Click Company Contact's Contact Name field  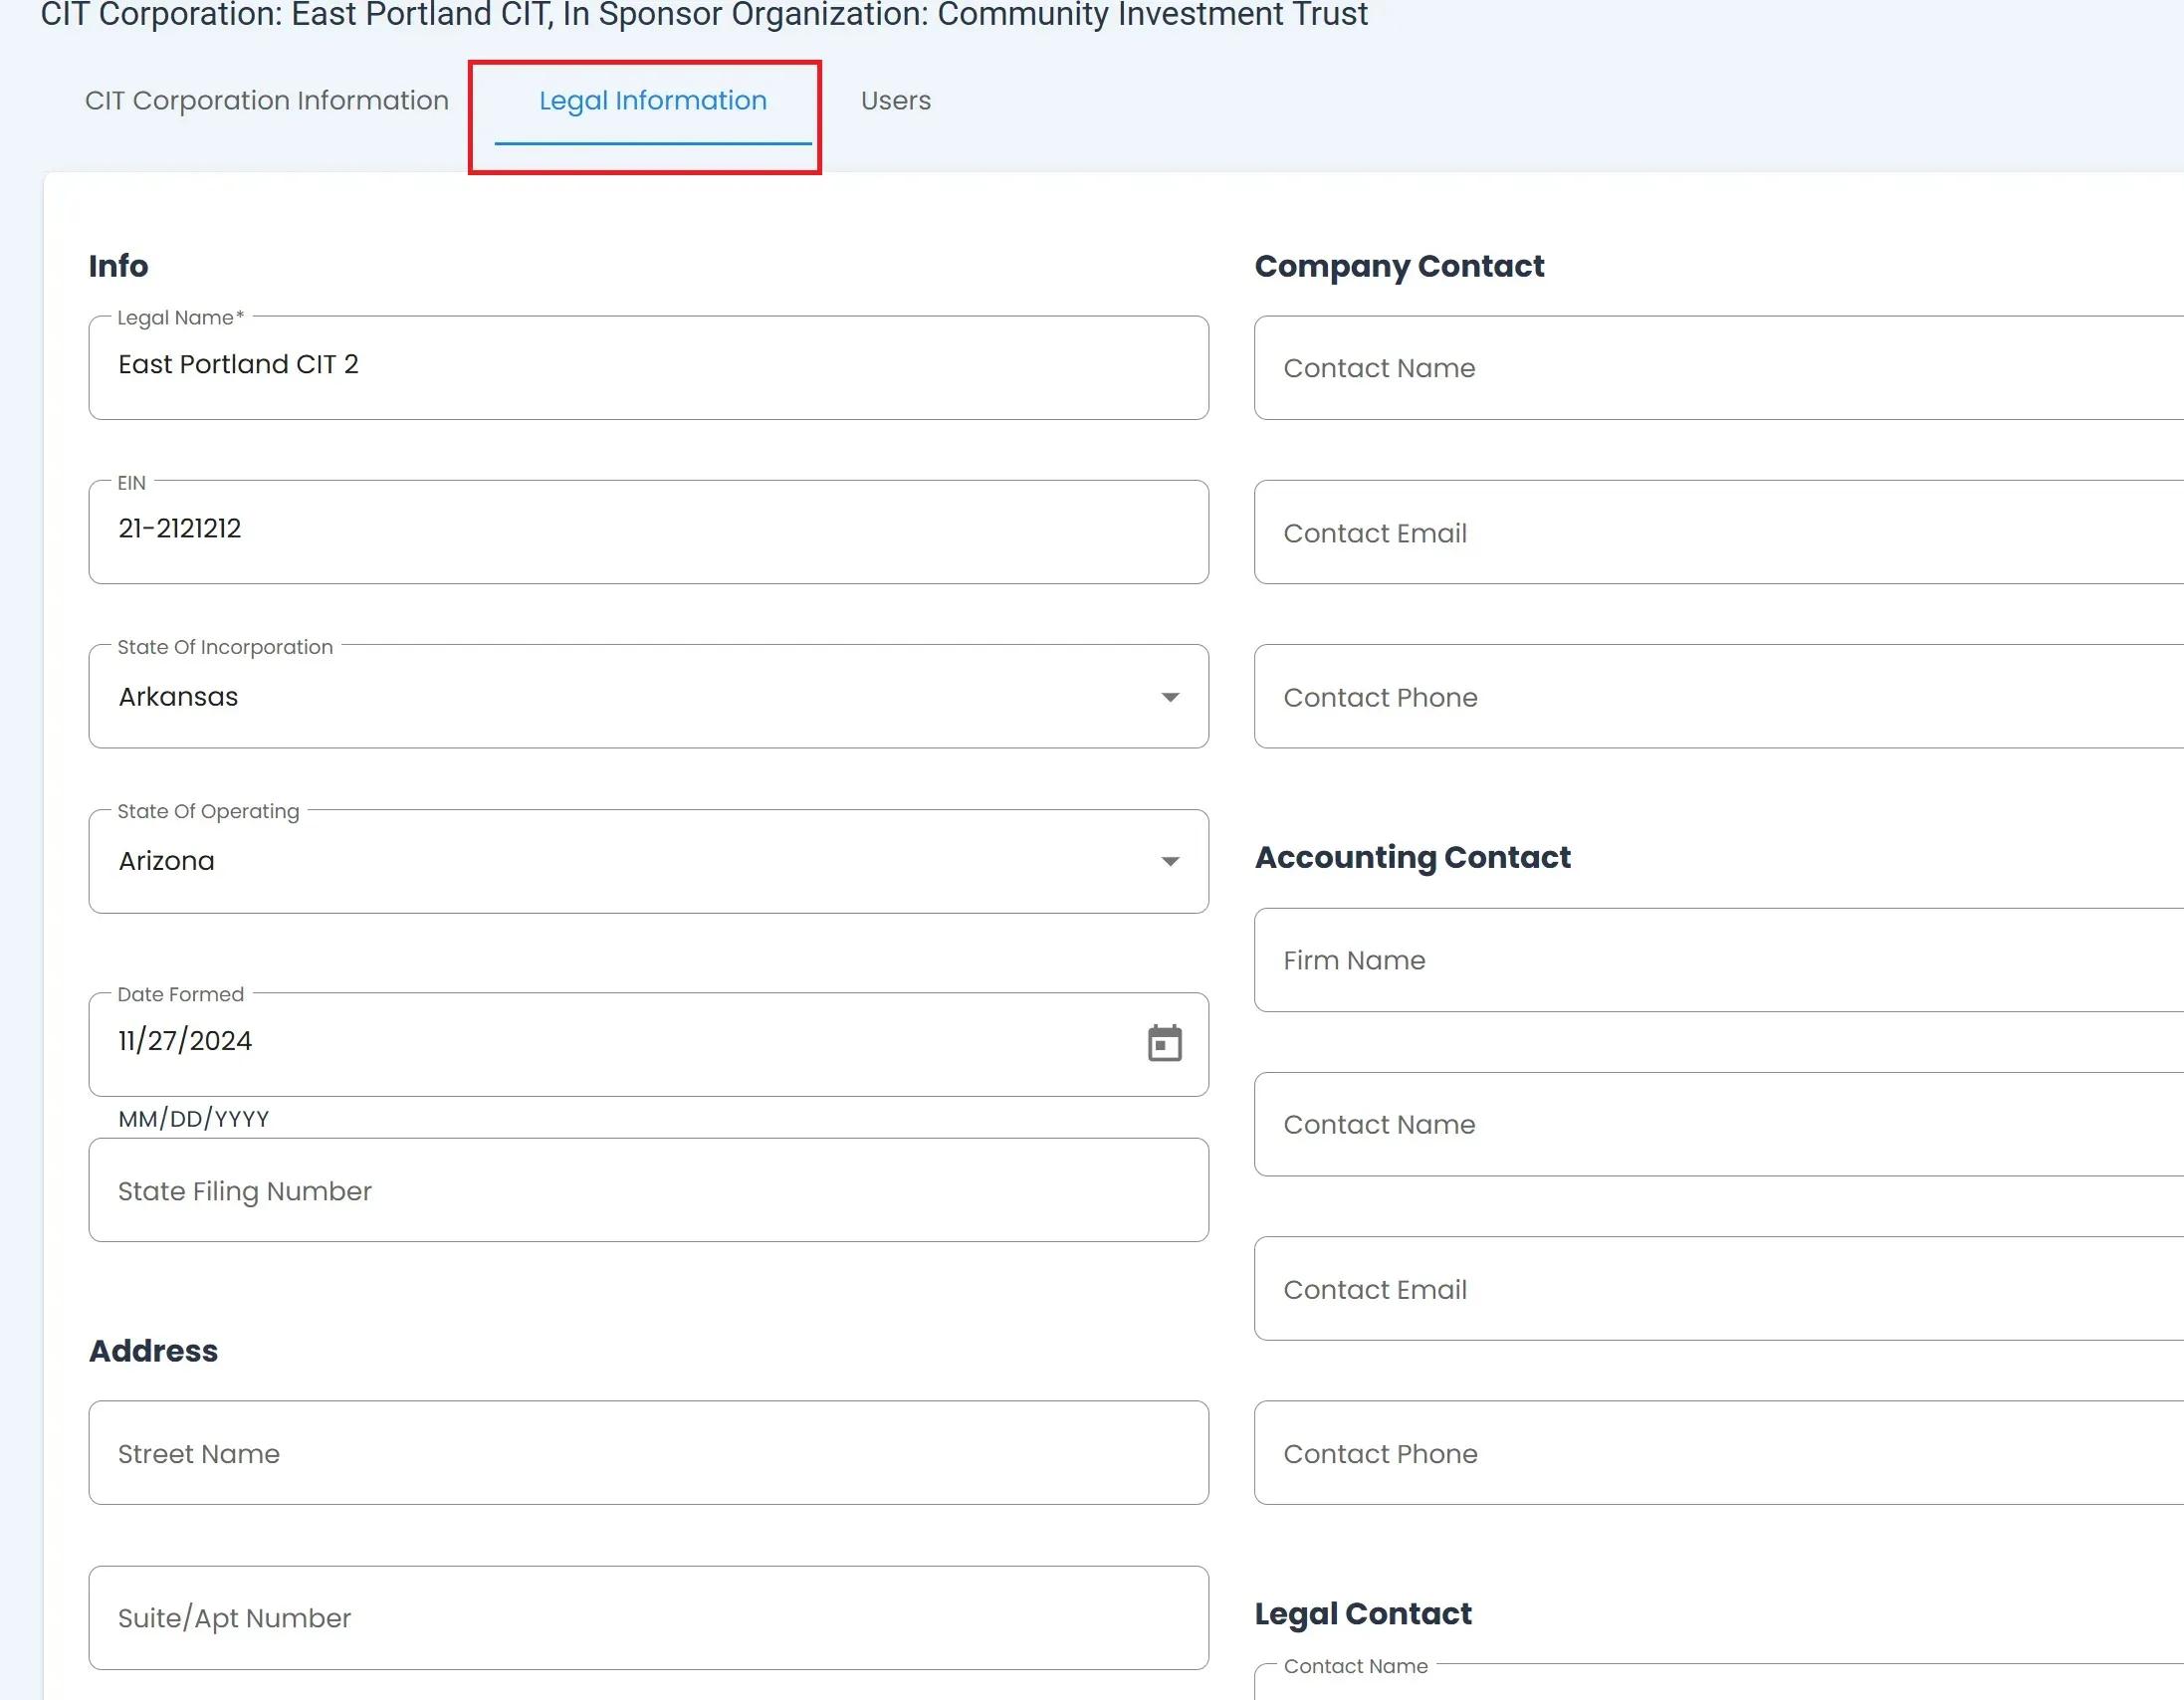click(x=1718, y=368)
